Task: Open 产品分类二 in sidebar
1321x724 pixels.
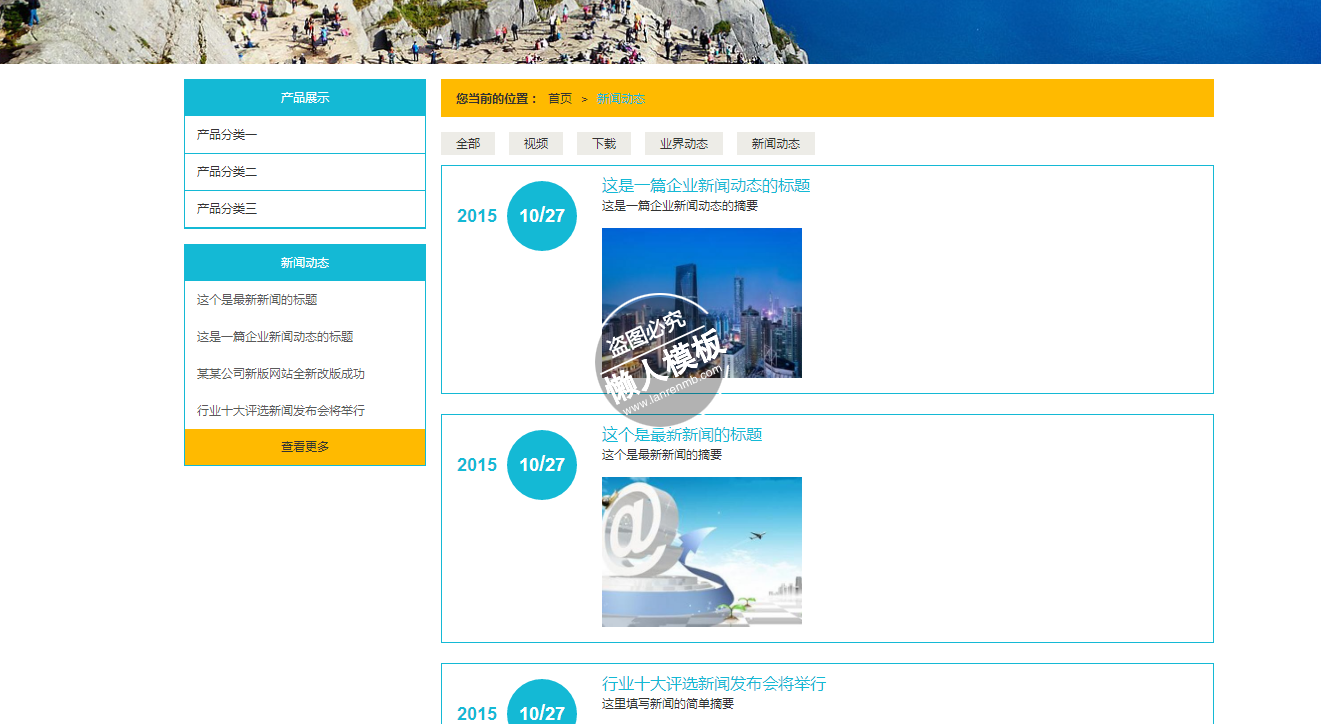Action: point(227,172)
